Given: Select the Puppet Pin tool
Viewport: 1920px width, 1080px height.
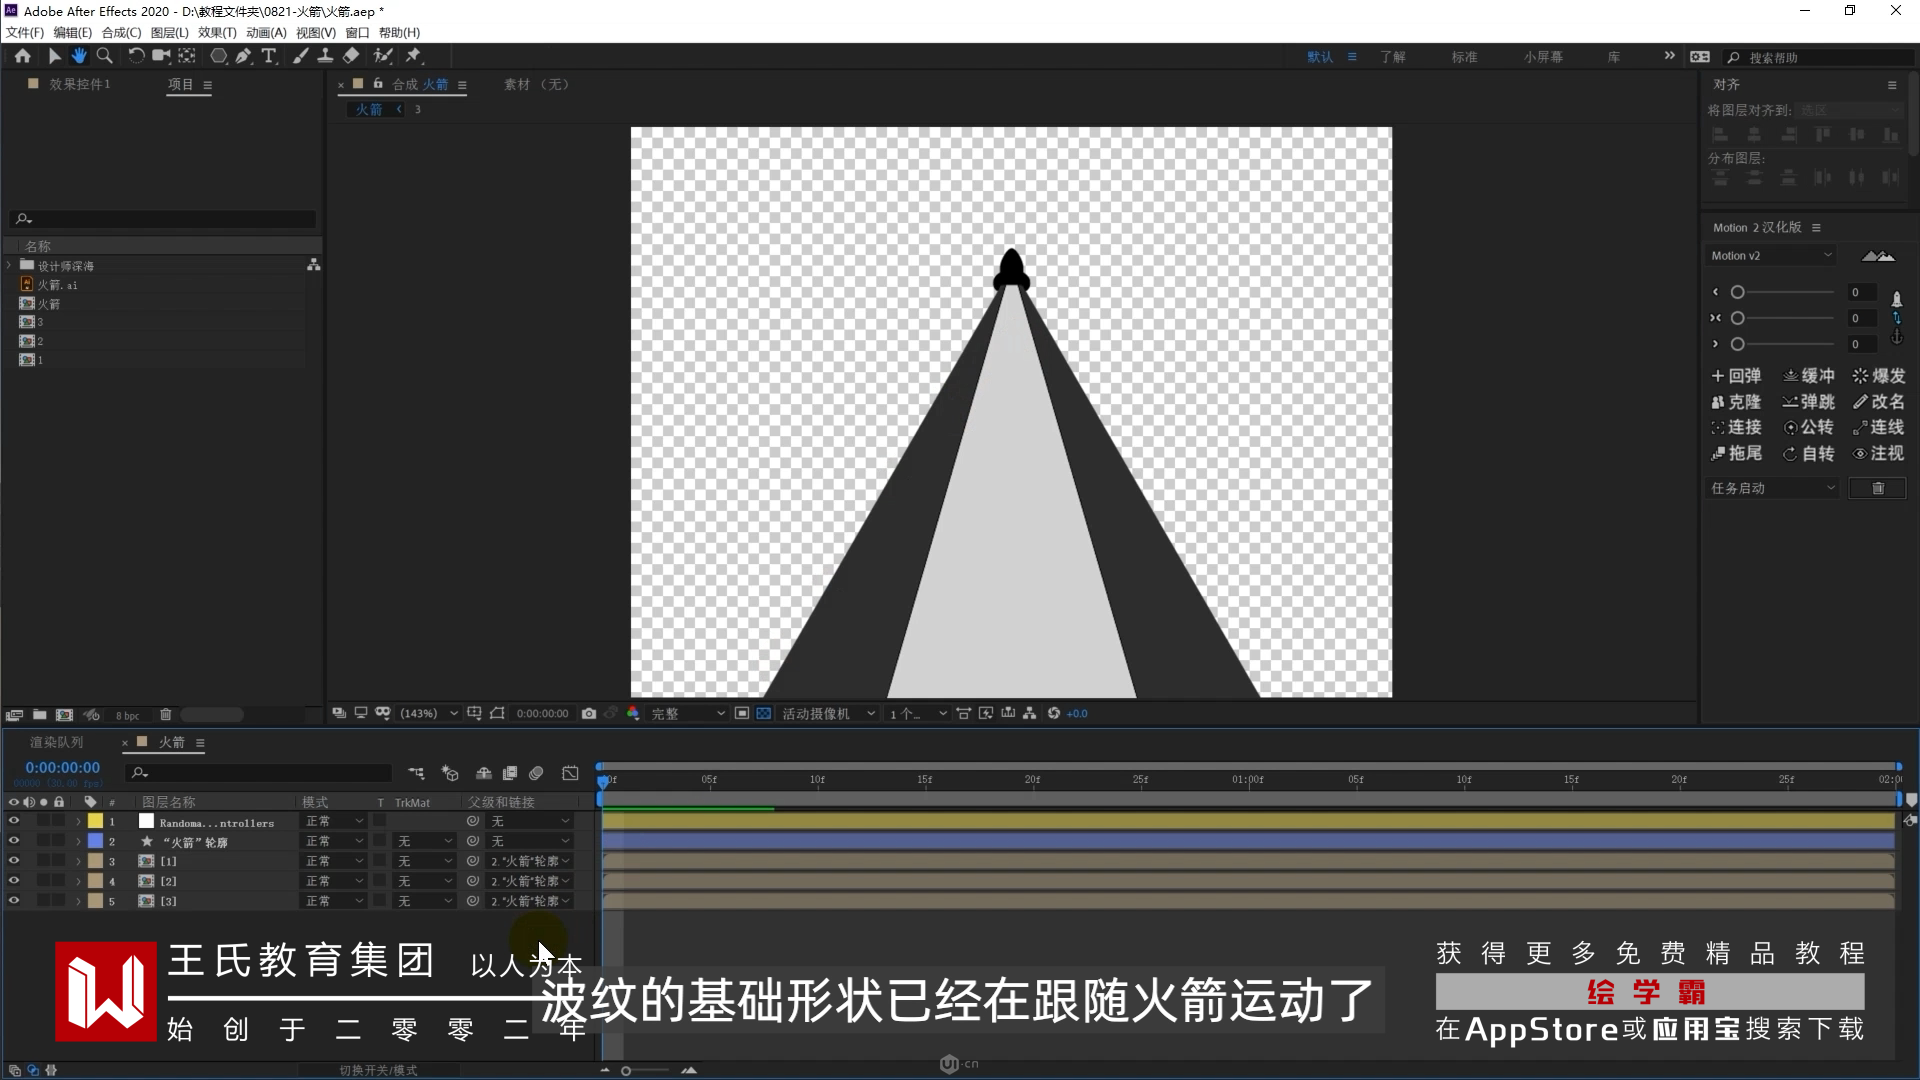Looking at the screenshot, I should pyautogui.click(x=413, y=56).
